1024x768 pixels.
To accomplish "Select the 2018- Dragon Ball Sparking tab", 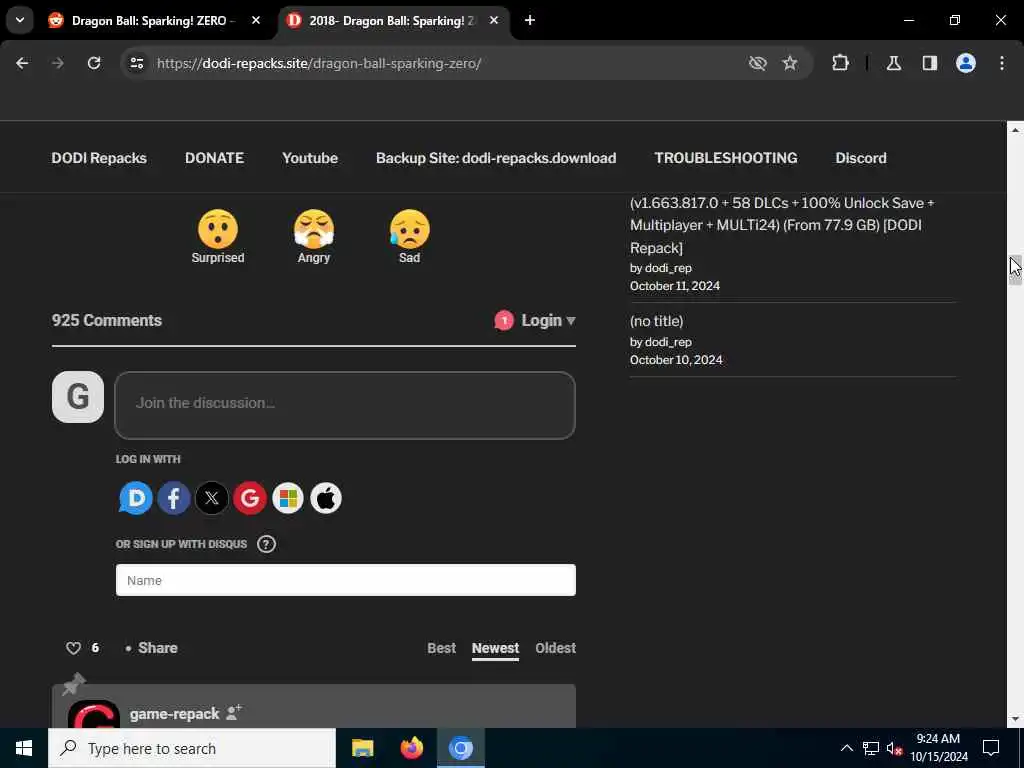I will point(392,20).
